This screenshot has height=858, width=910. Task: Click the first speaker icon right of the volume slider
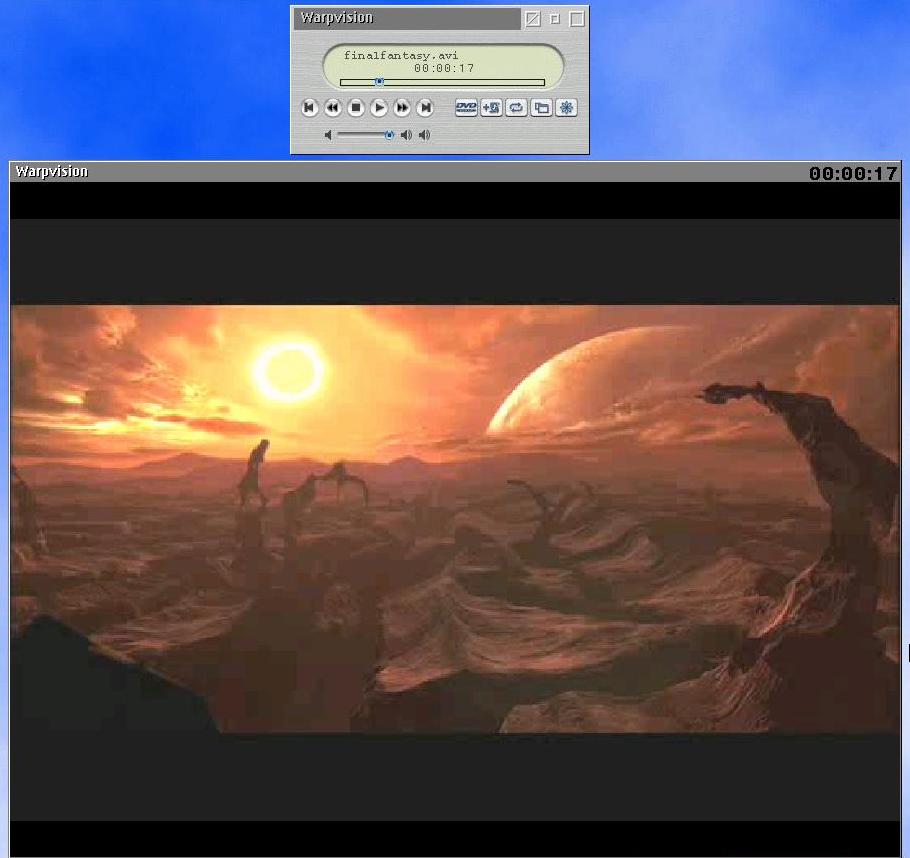[406, 135]
